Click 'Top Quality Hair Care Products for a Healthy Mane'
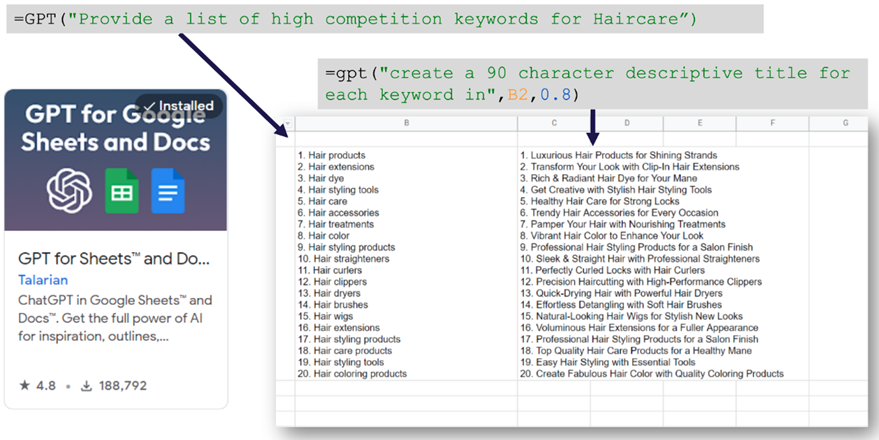The width and height of the screenshot is (879, 440). 644,351
